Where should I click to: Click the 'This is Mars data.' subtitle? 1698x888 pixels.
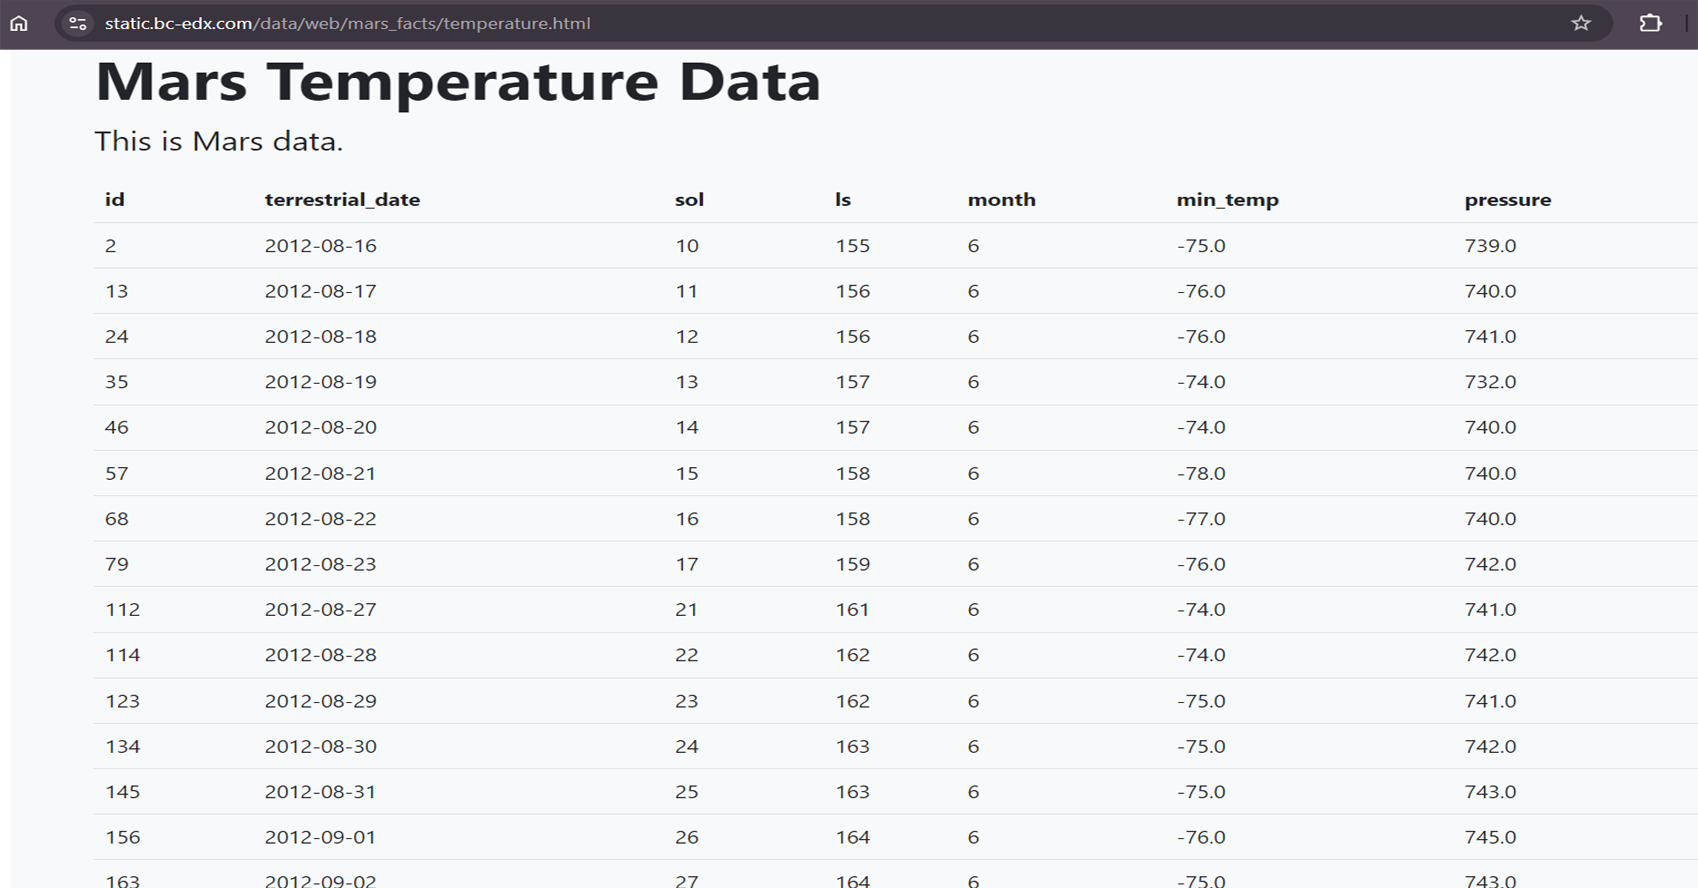click(218, 141)
